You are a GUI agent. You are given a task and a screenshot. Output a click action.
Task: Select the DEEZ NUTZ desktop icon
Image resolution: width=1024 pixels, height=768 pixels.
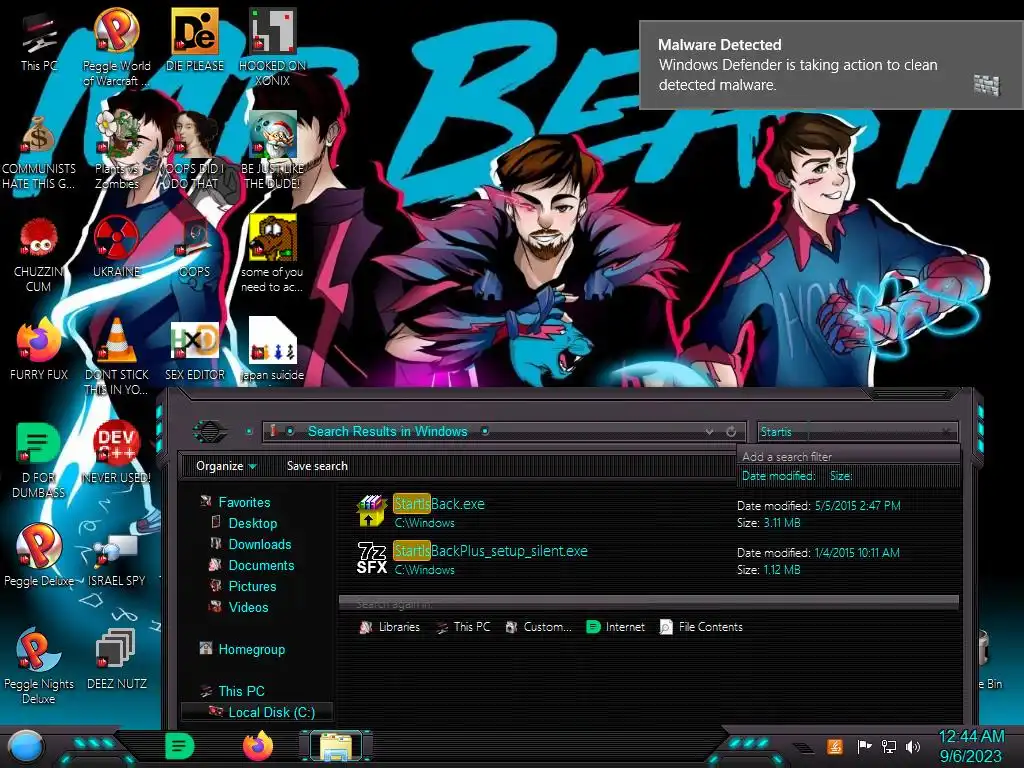point(116,659)
